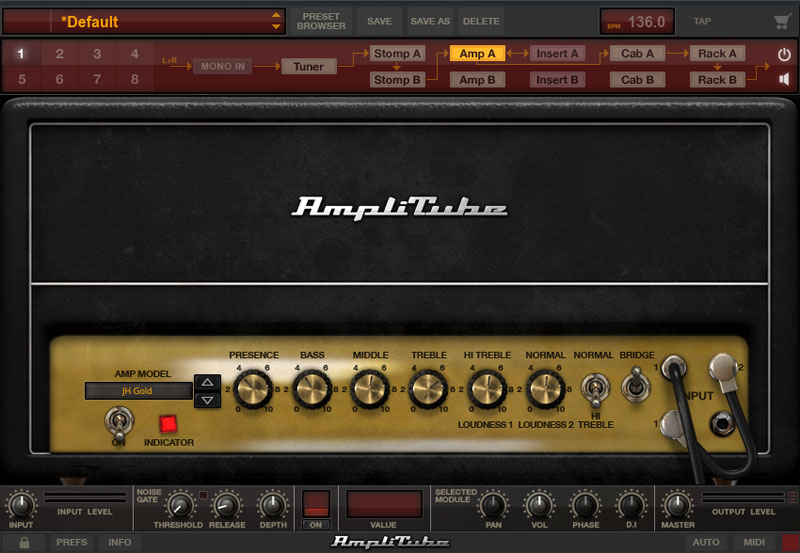The width and height of the screenshot is (800, 553).
Task: Select previous amp model with down arrow
Action: coord(207,400)
